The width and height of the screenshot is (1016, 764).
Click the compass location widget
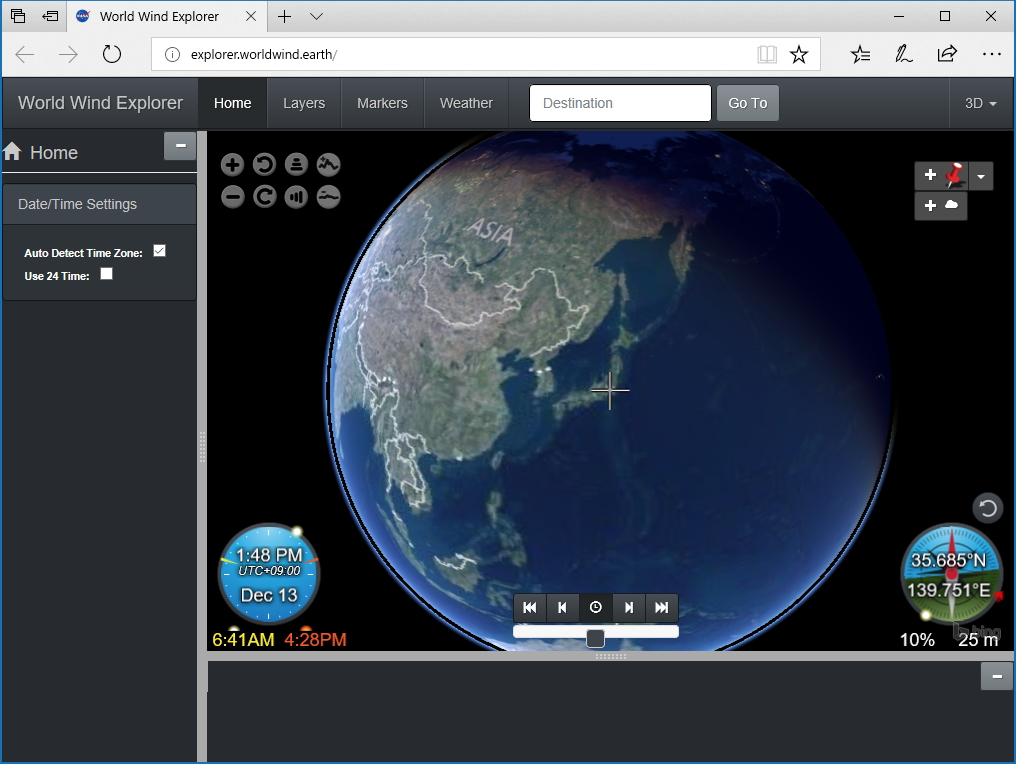tap(951, 575)
